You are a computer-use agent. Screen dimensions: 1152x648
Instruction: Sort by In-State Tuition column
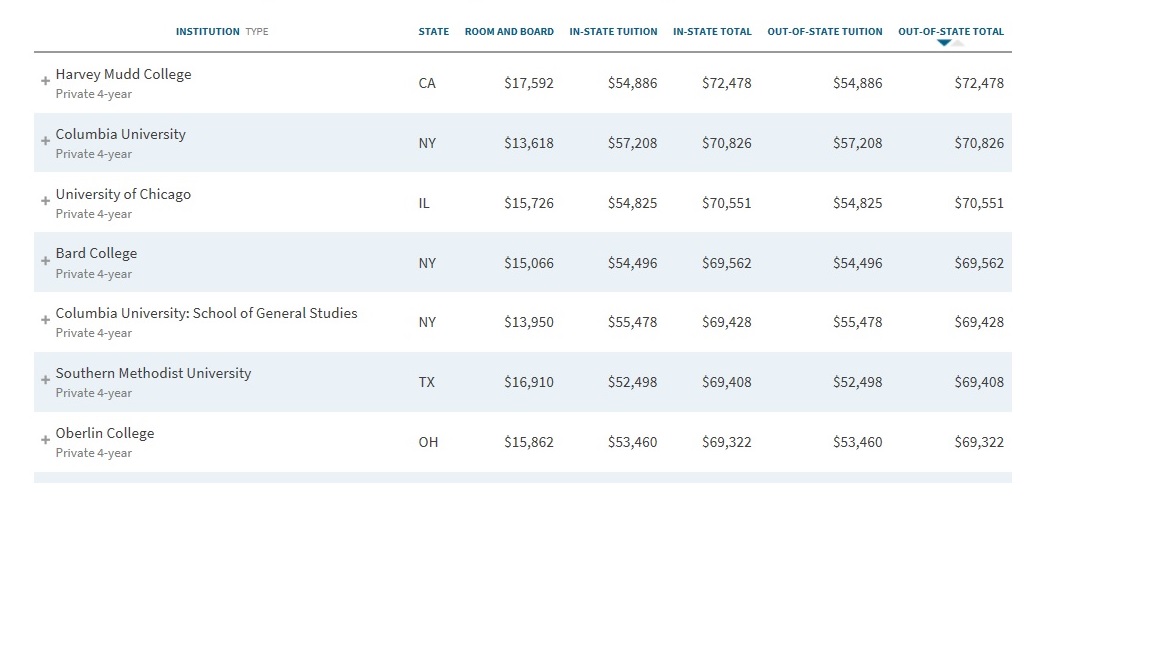tap(613, 32)
